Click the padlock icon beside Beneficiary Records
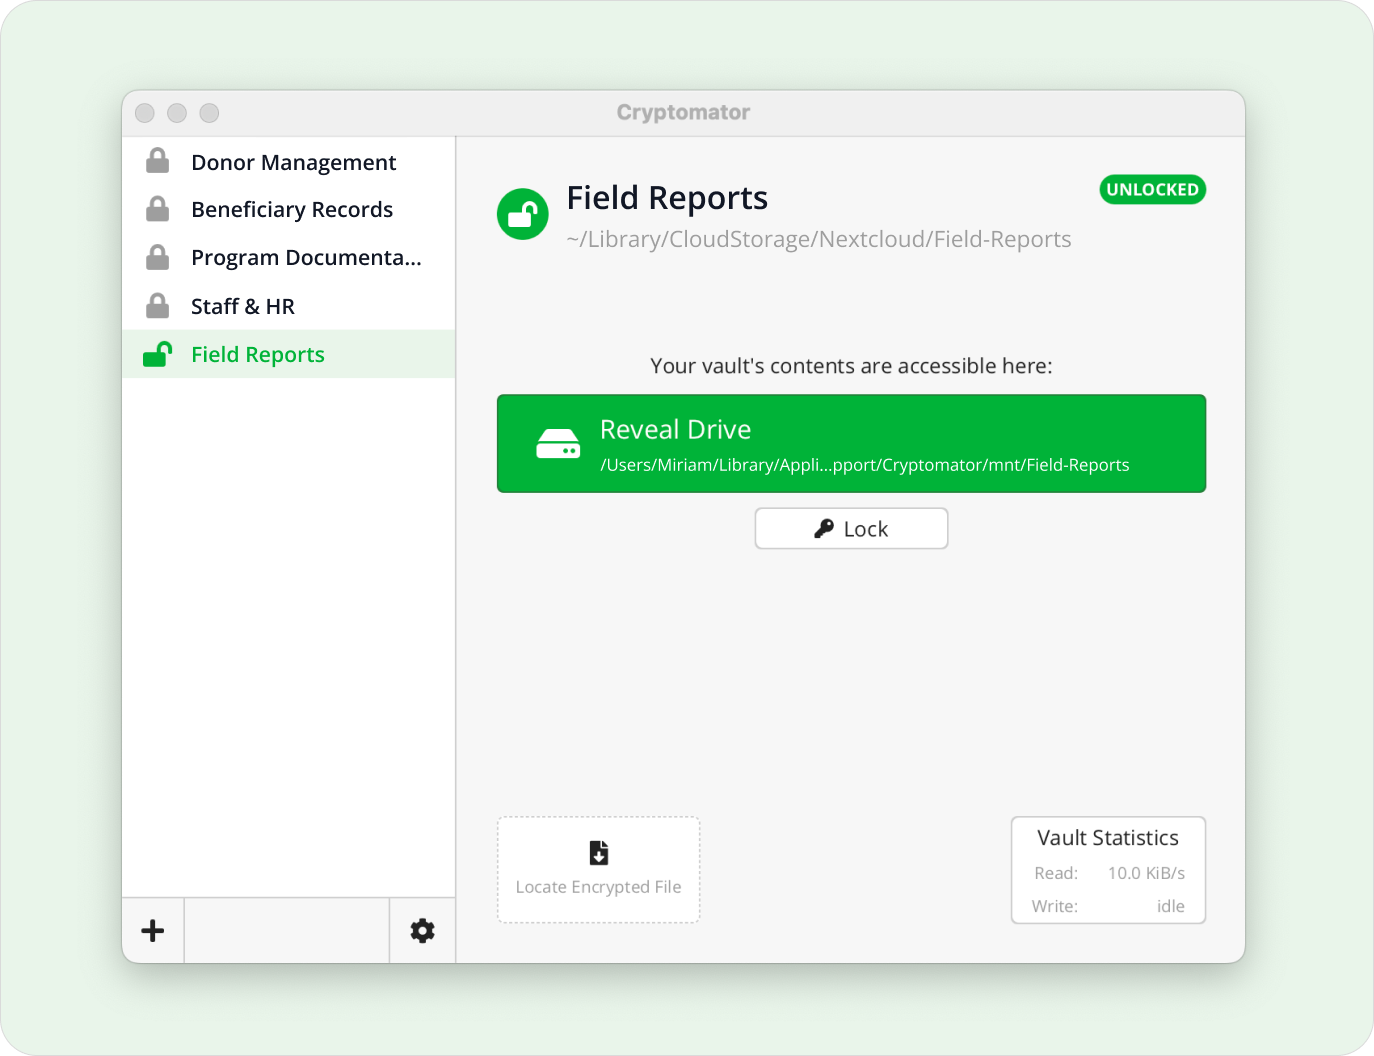This screenshot has width=1374, height=1056. tap(157, 209)
